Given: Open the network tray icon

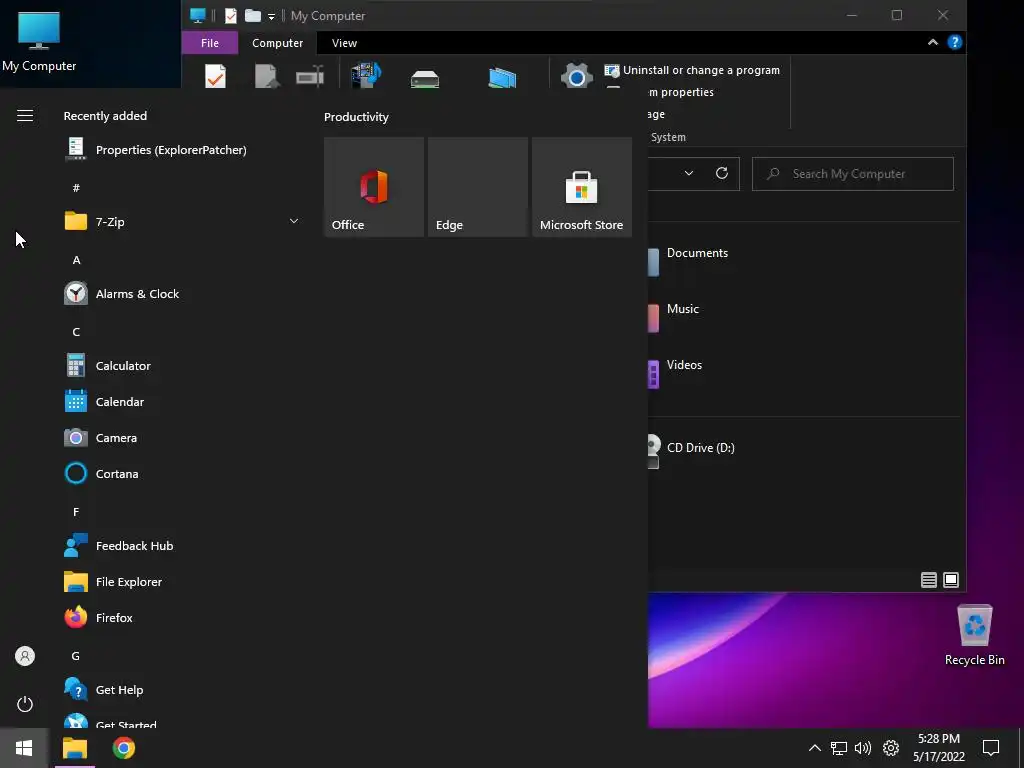Looking at the screenshot, I should click(839, 748).
